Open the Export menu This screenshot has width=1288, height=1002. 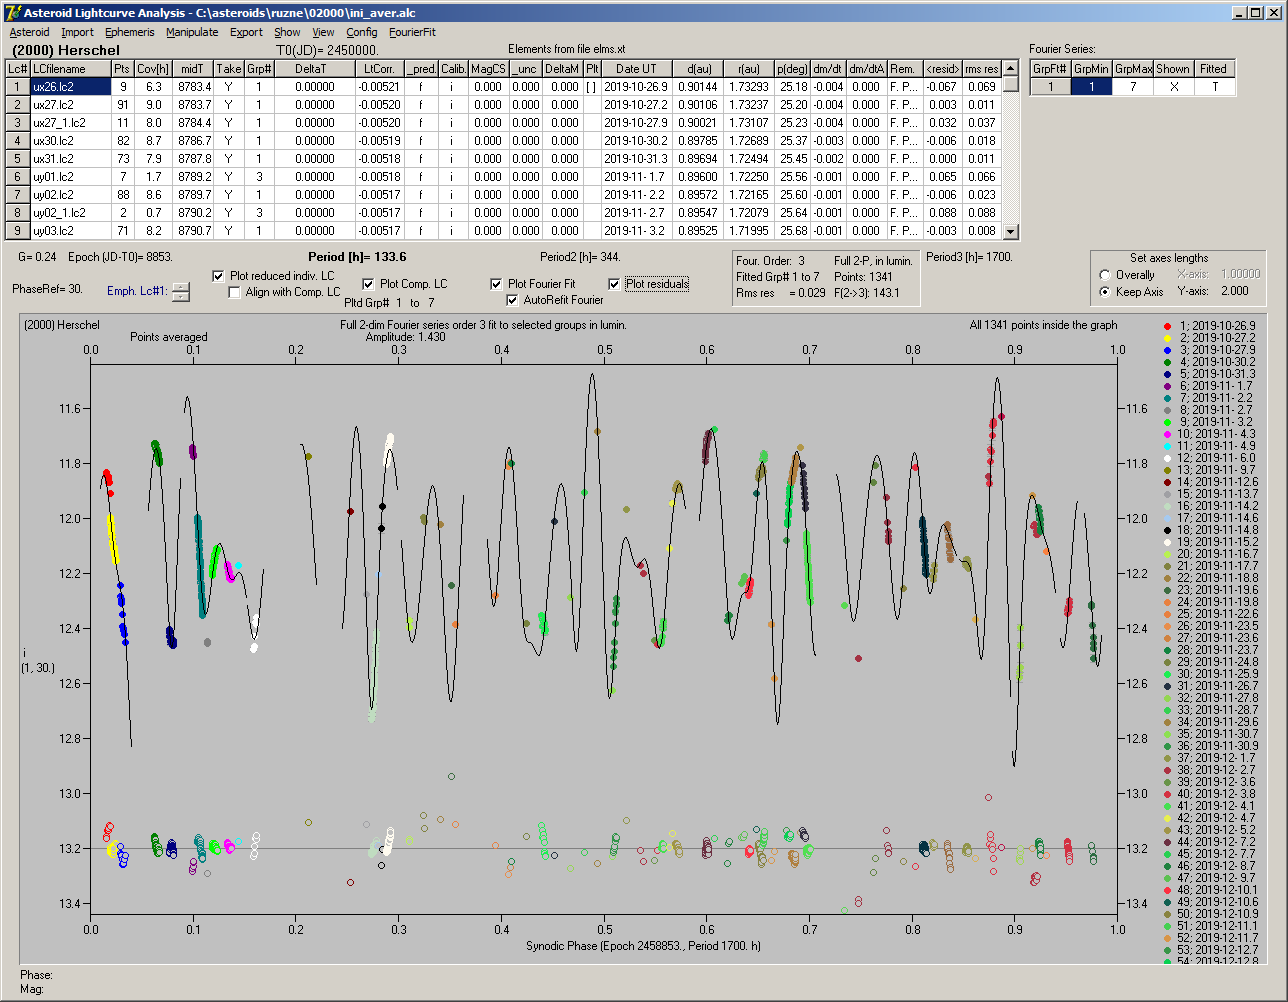246,32
